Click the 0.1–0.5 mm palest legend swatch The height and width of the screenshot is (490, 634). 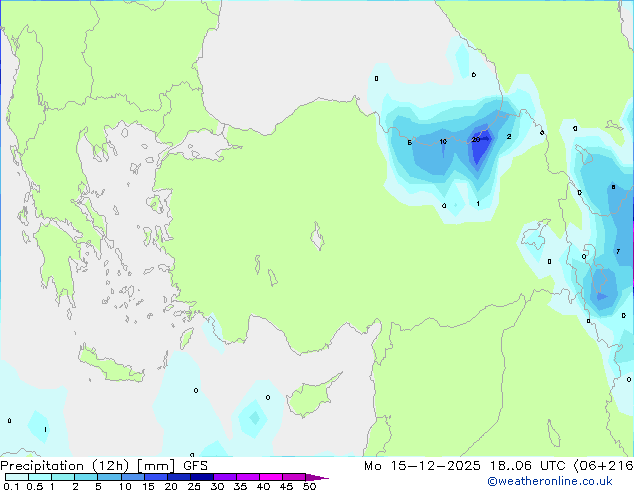[17, 477]
